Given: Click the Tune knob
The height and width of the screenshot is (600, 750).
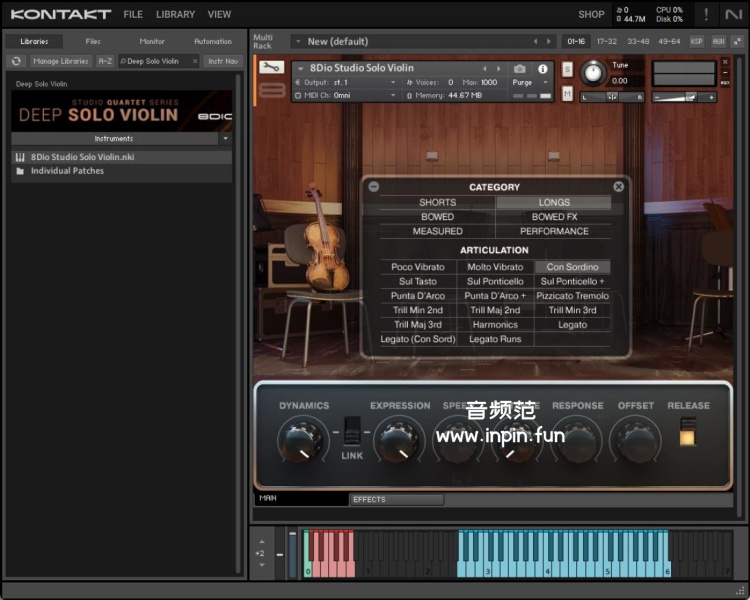Looking at the screenshot, I should pos(594,74).
